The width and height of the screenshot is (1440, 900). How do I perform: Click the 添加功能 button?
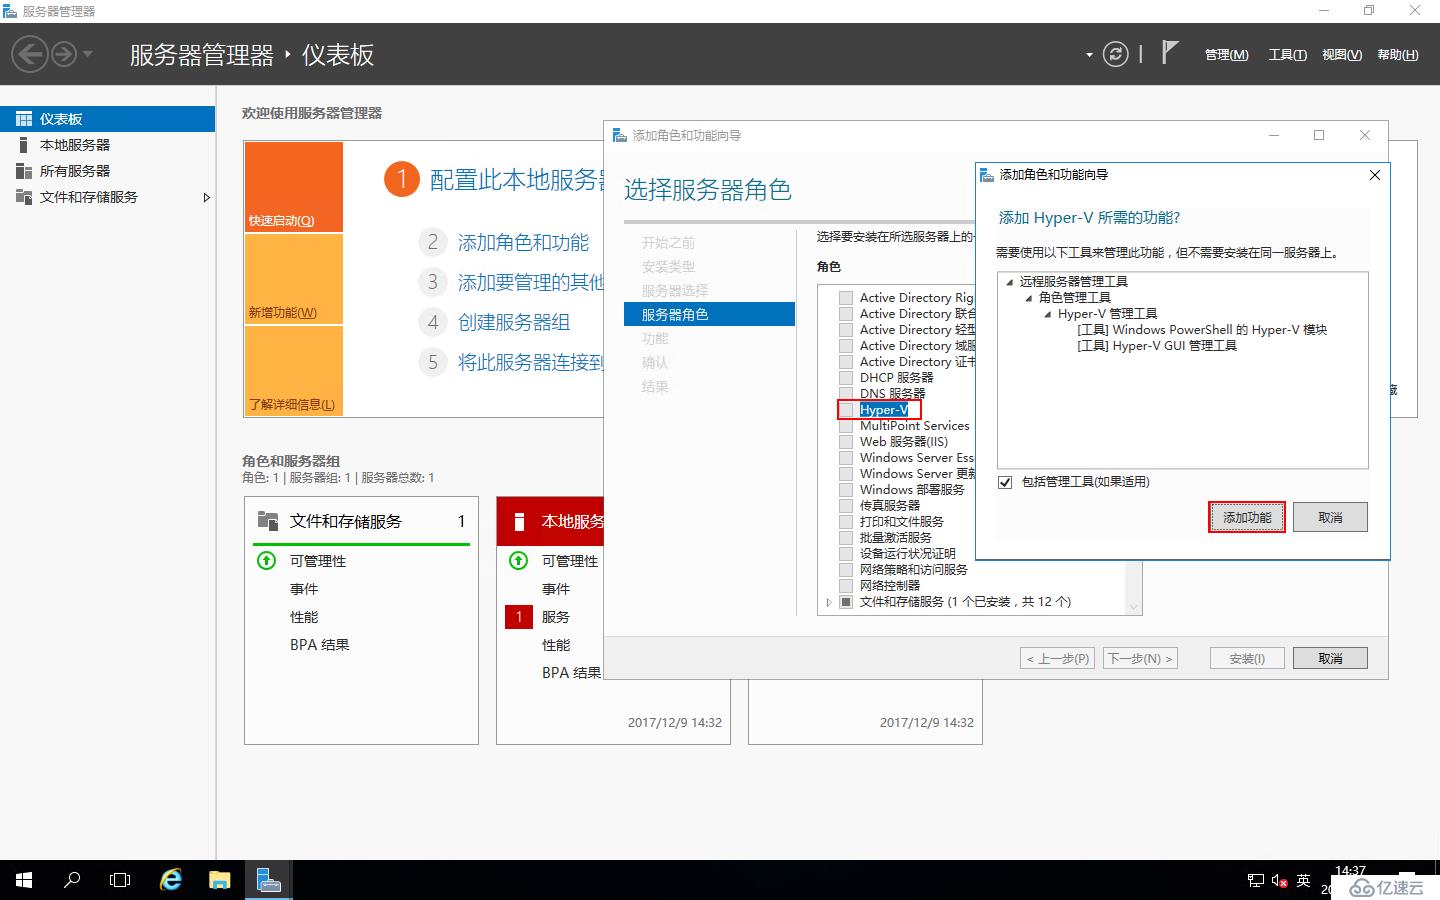[1247, 517]
